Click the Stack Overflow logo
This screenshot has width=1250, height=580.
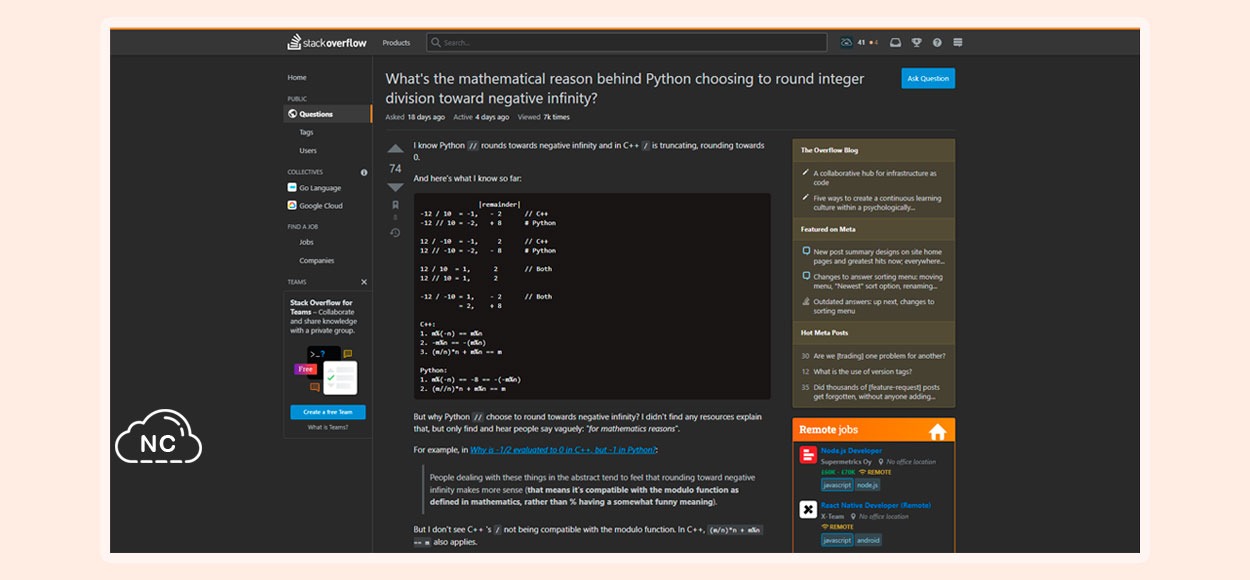tap(327, 43)
